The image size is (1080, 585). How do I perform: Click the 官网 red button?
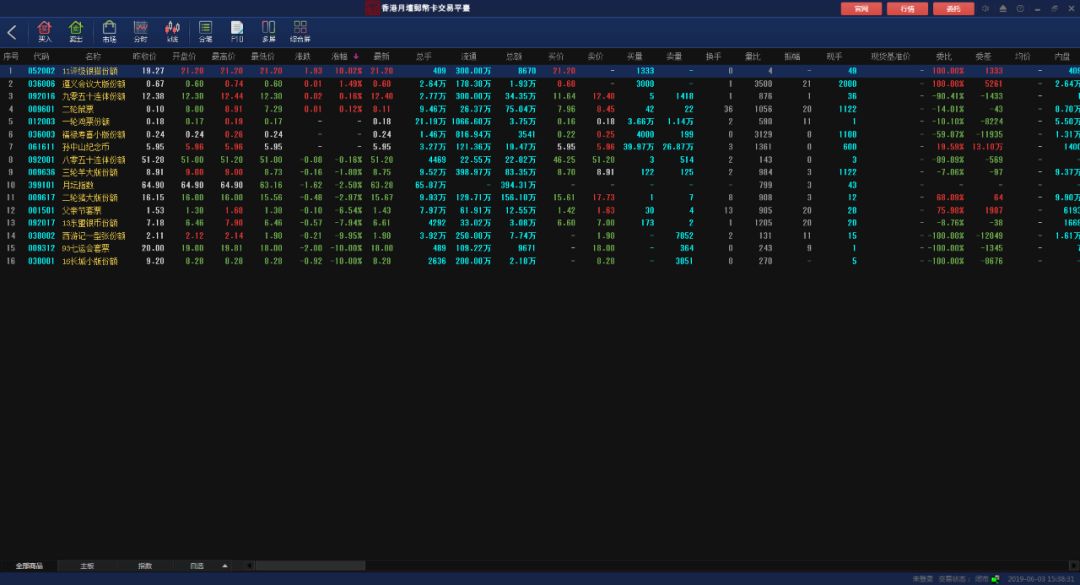pyautogui.click(x=861, y=8)
